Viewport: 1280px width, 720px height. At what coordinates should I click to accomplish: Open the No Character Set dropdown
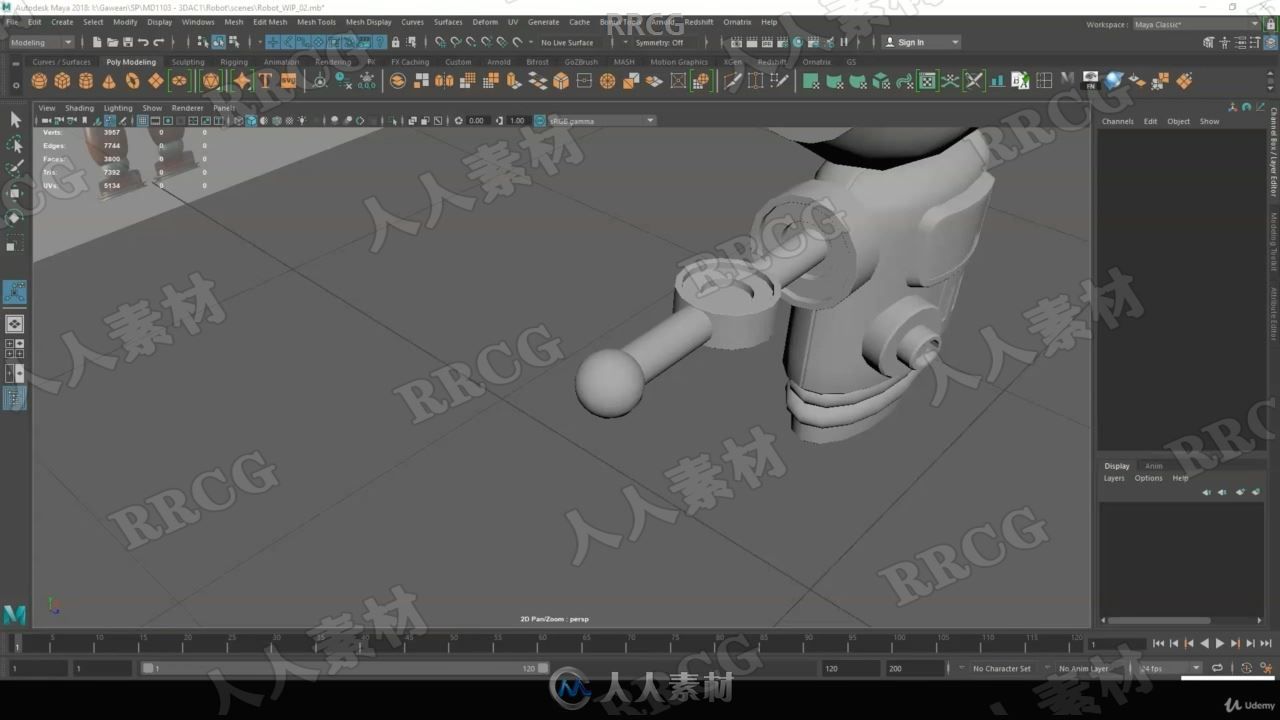pos(1002,668)
